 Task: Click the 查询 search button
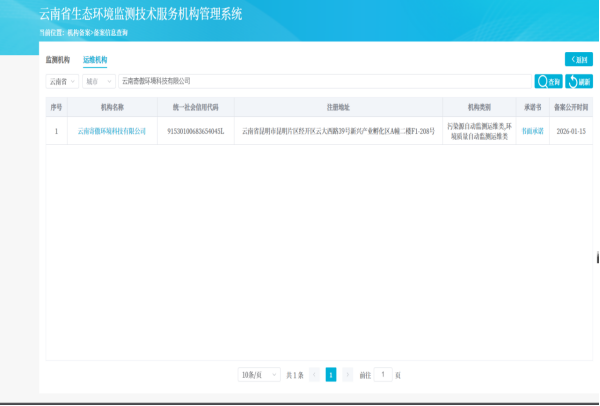tap(548, 81)
